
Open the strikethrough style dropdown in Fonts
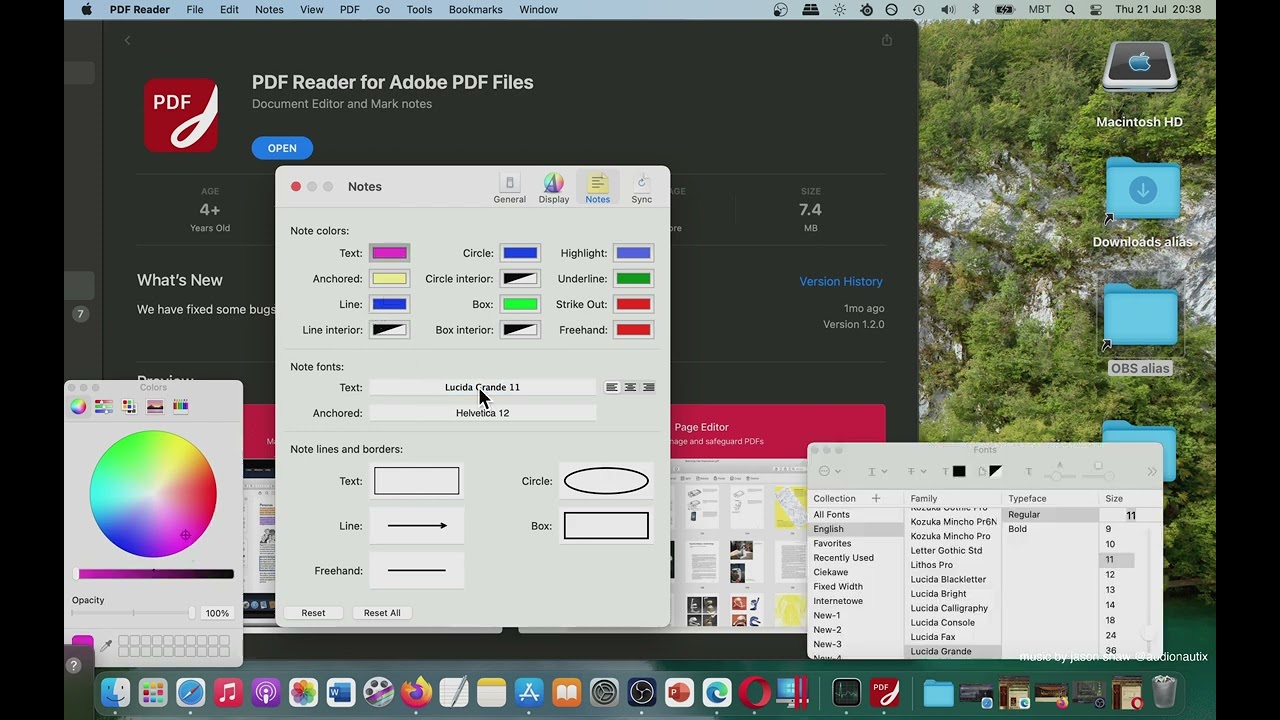point(916,471)
